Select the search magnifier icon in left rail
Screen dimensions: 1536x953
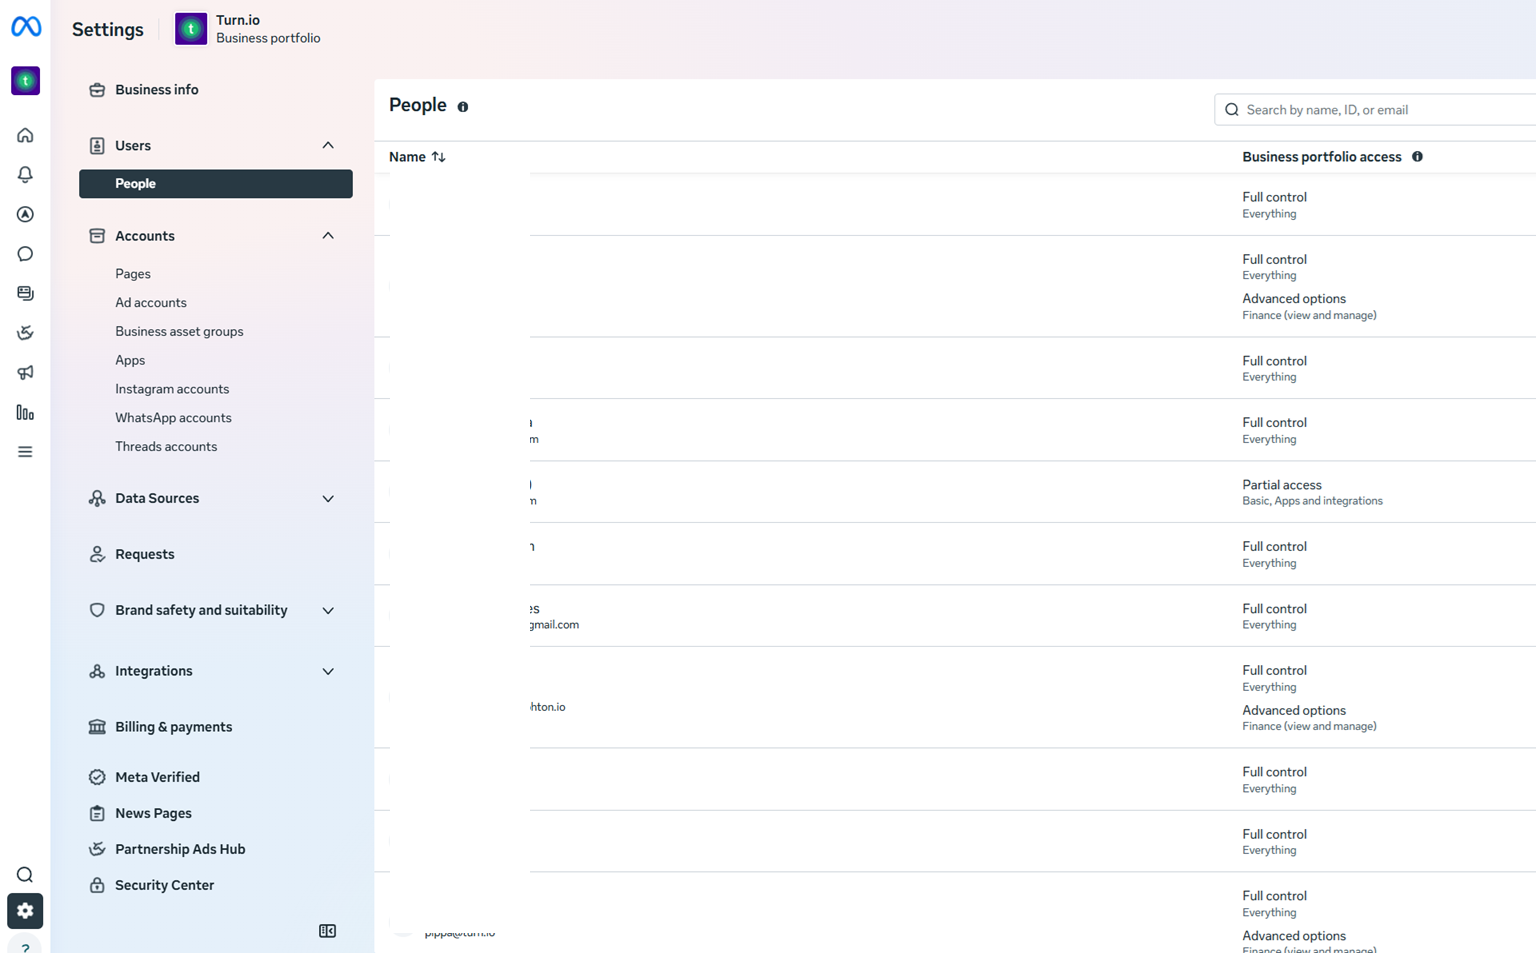25,875
